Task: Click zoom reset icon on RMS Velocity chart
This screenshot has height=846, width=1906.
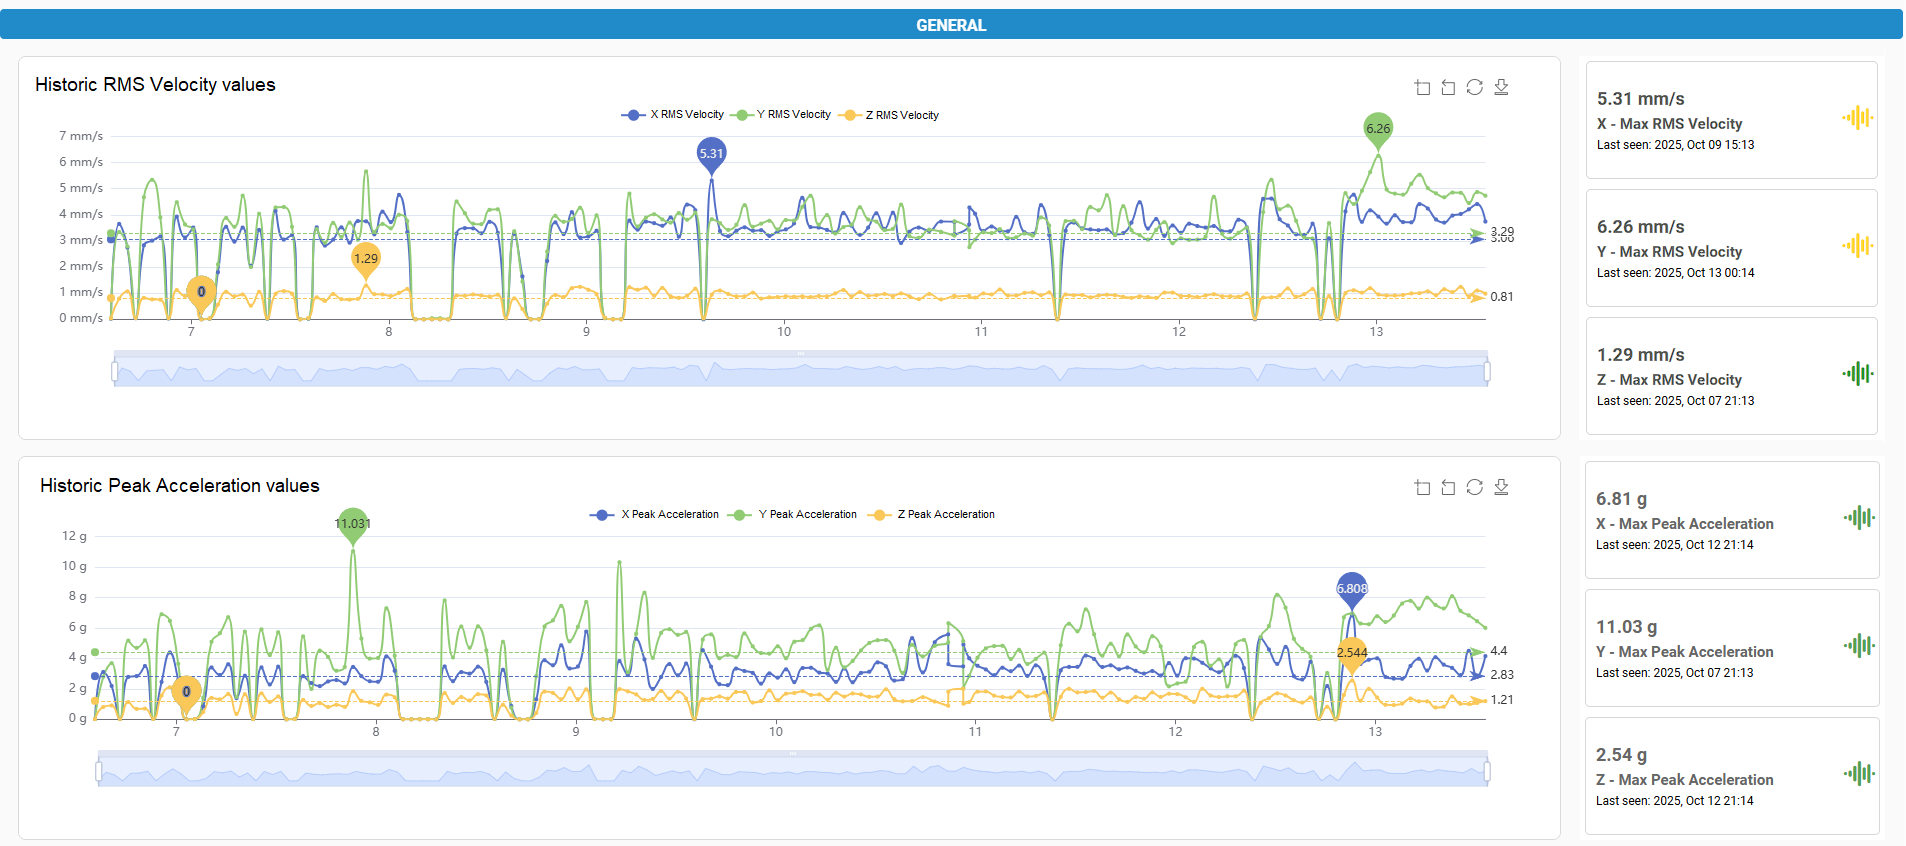Action: pos(1448,88)
